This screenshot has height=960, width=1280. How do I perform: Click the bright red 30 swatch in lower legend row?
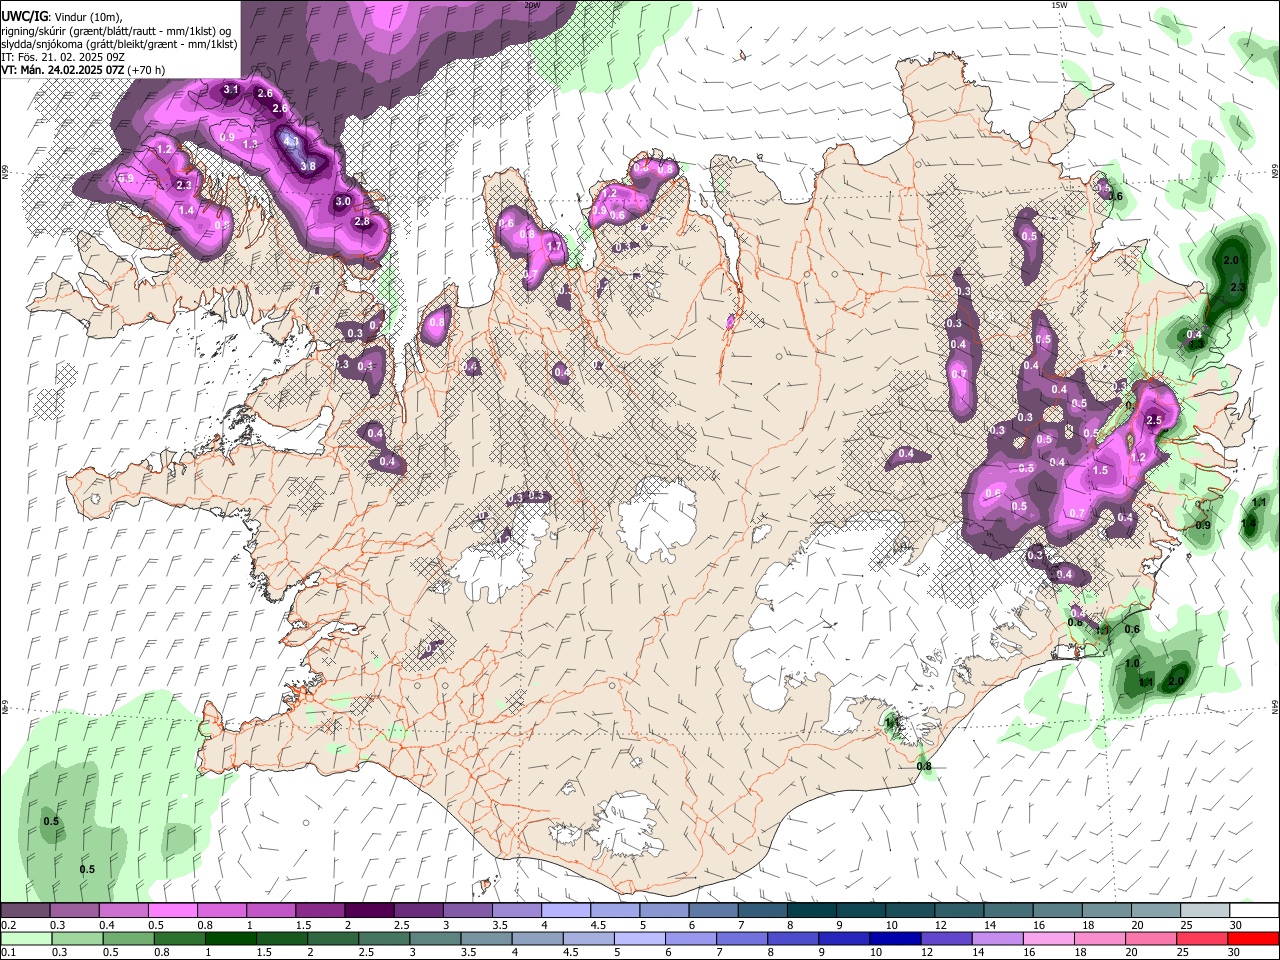click(x=1253, y=939)
